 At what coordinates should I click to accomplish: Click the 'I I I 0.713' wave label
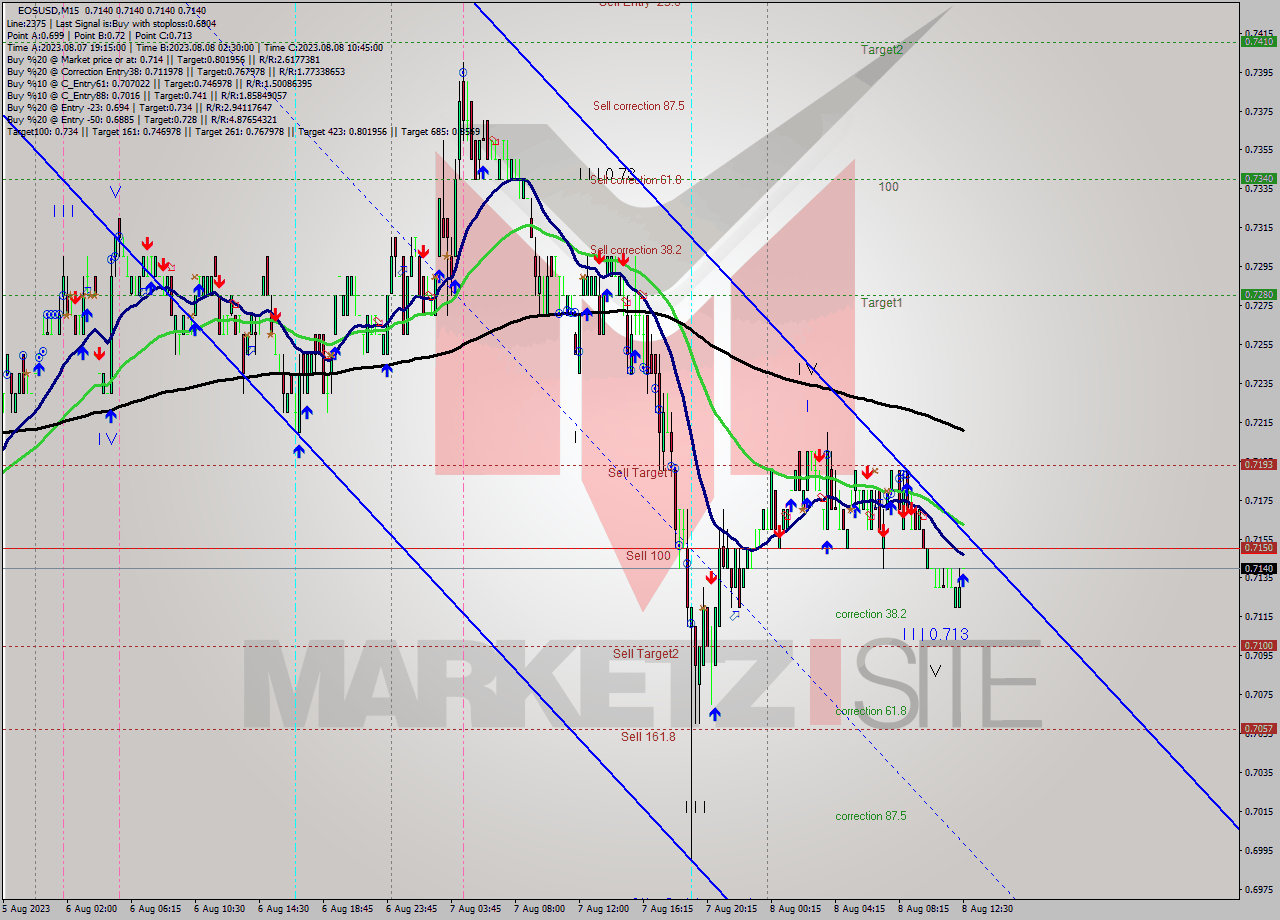click(x=935, y=634)
